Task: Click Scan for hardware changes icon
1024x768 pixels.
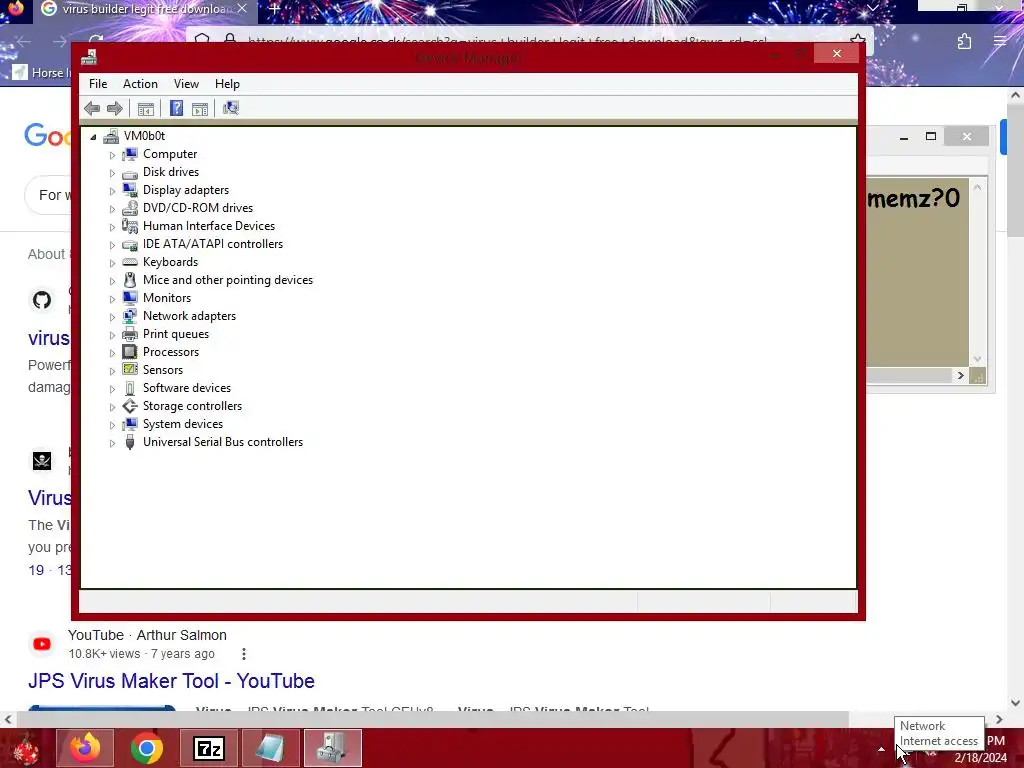Action: (x=231, y=108)
